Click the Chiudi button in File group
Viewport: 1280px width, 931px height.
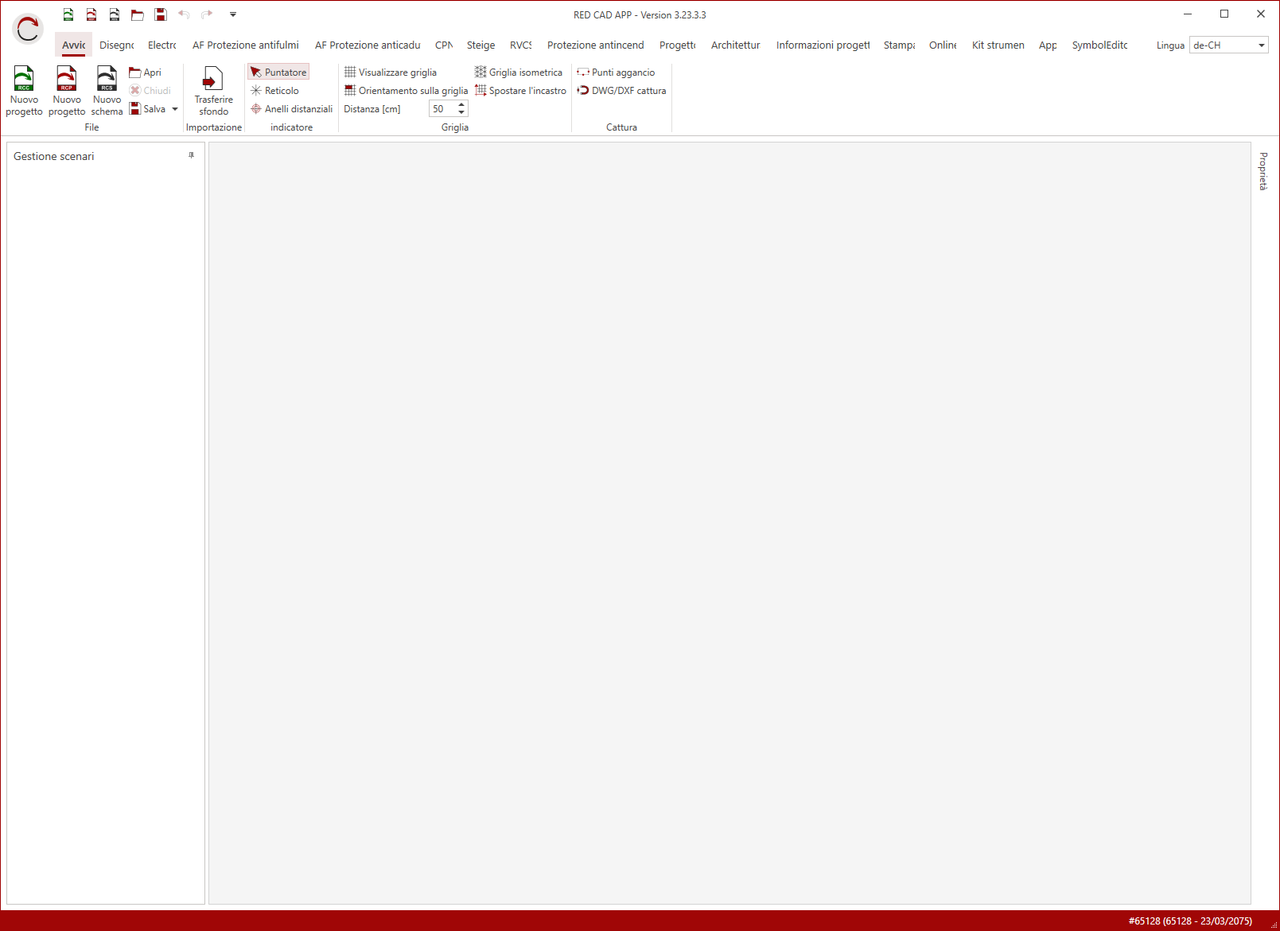pos(150,91)
